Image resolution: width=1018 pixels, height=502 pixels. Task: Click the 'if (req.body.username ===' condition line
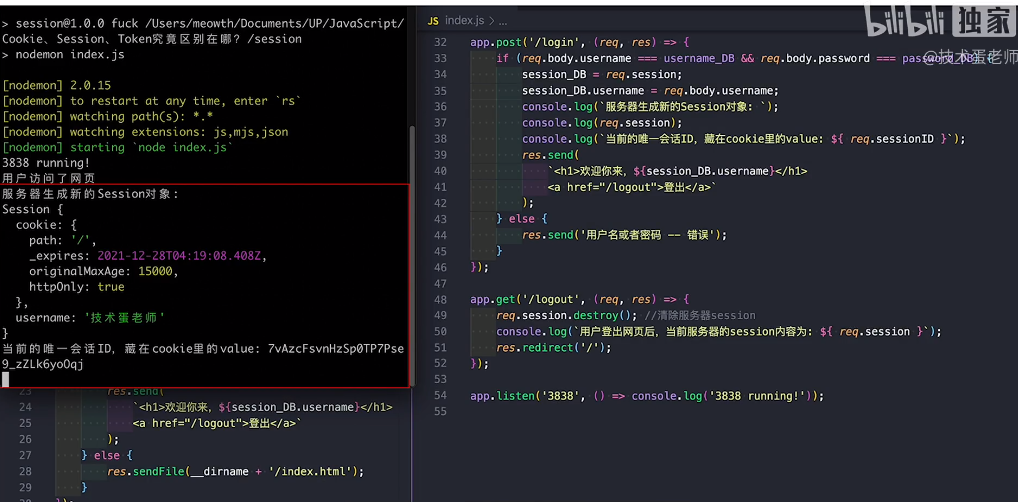745,58
